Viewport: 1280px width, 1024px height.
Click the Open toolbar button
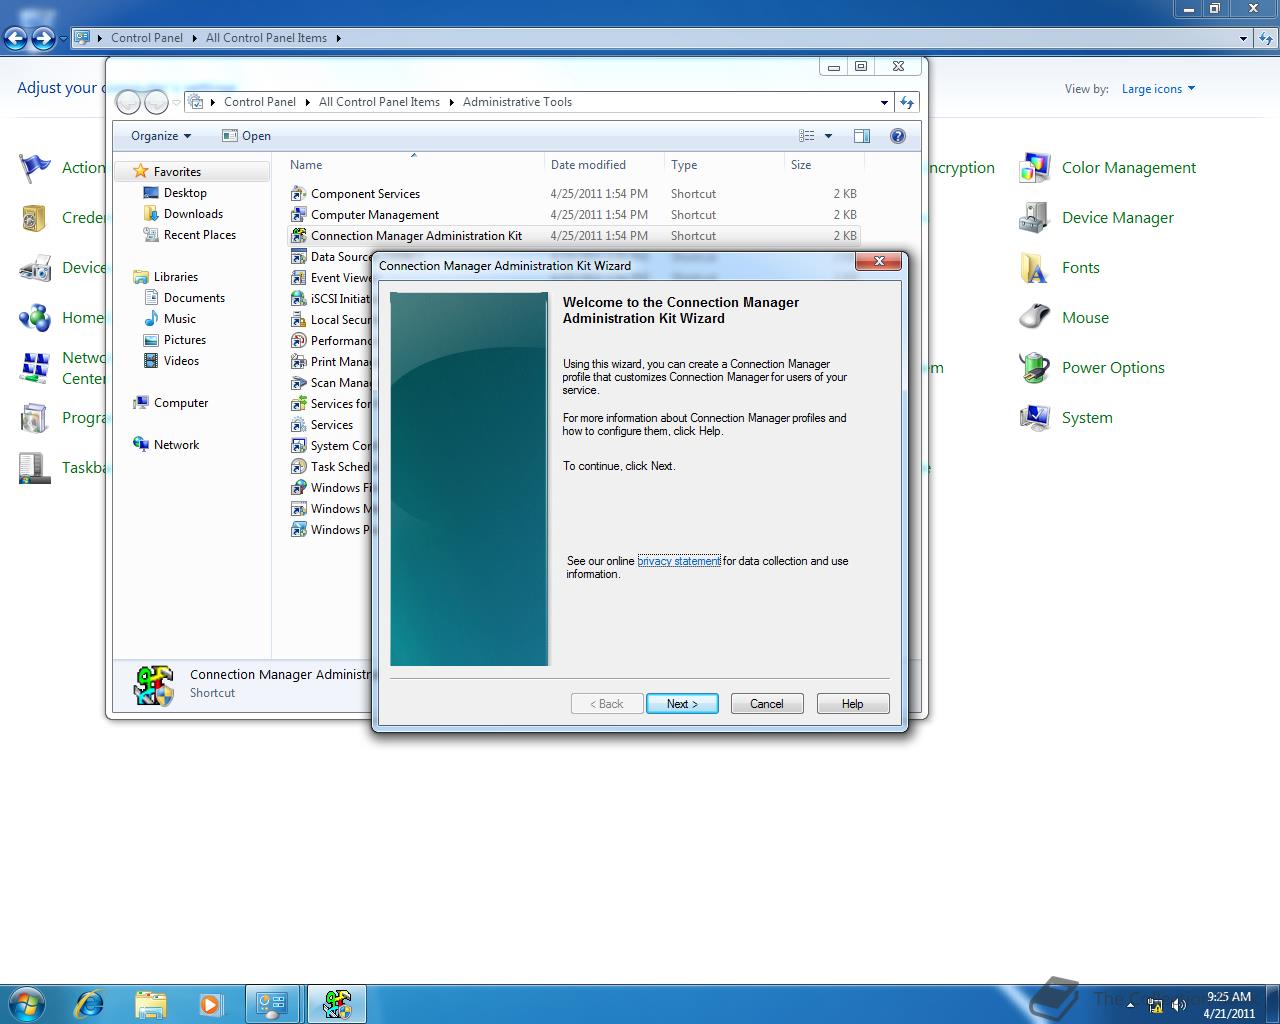tap(246, 136)
